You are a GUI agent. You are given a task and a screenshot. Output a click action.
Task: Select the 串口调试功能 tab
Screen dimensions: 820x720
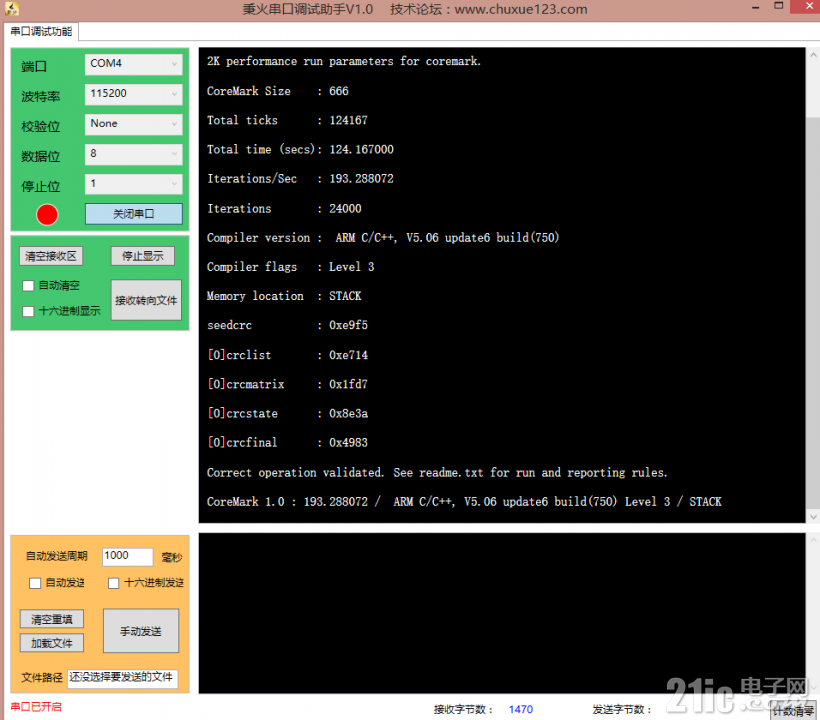click(x=41, y=31)
